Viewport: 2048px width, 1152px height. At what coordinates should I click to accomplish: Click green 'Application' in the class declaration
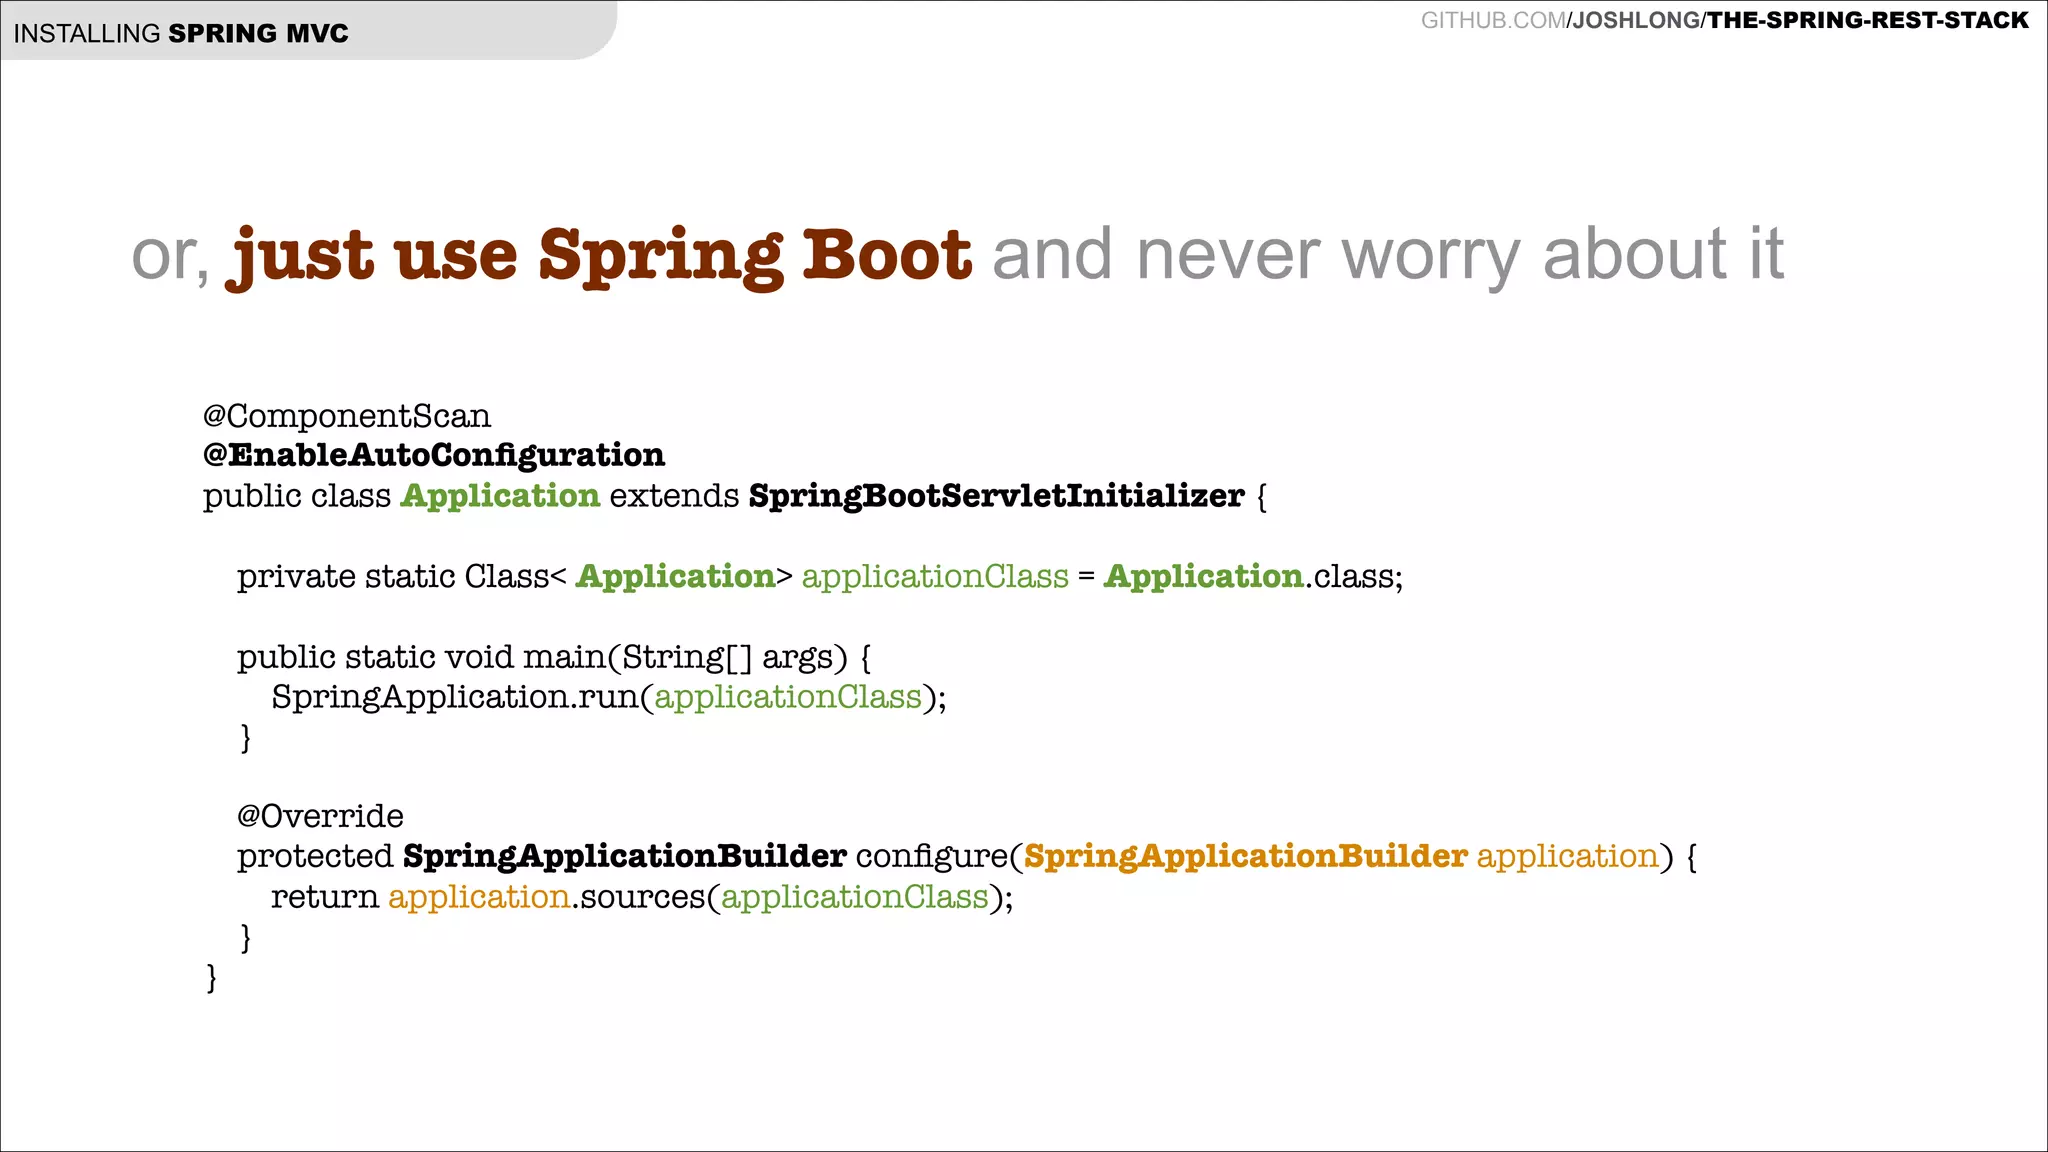(499, 496)
